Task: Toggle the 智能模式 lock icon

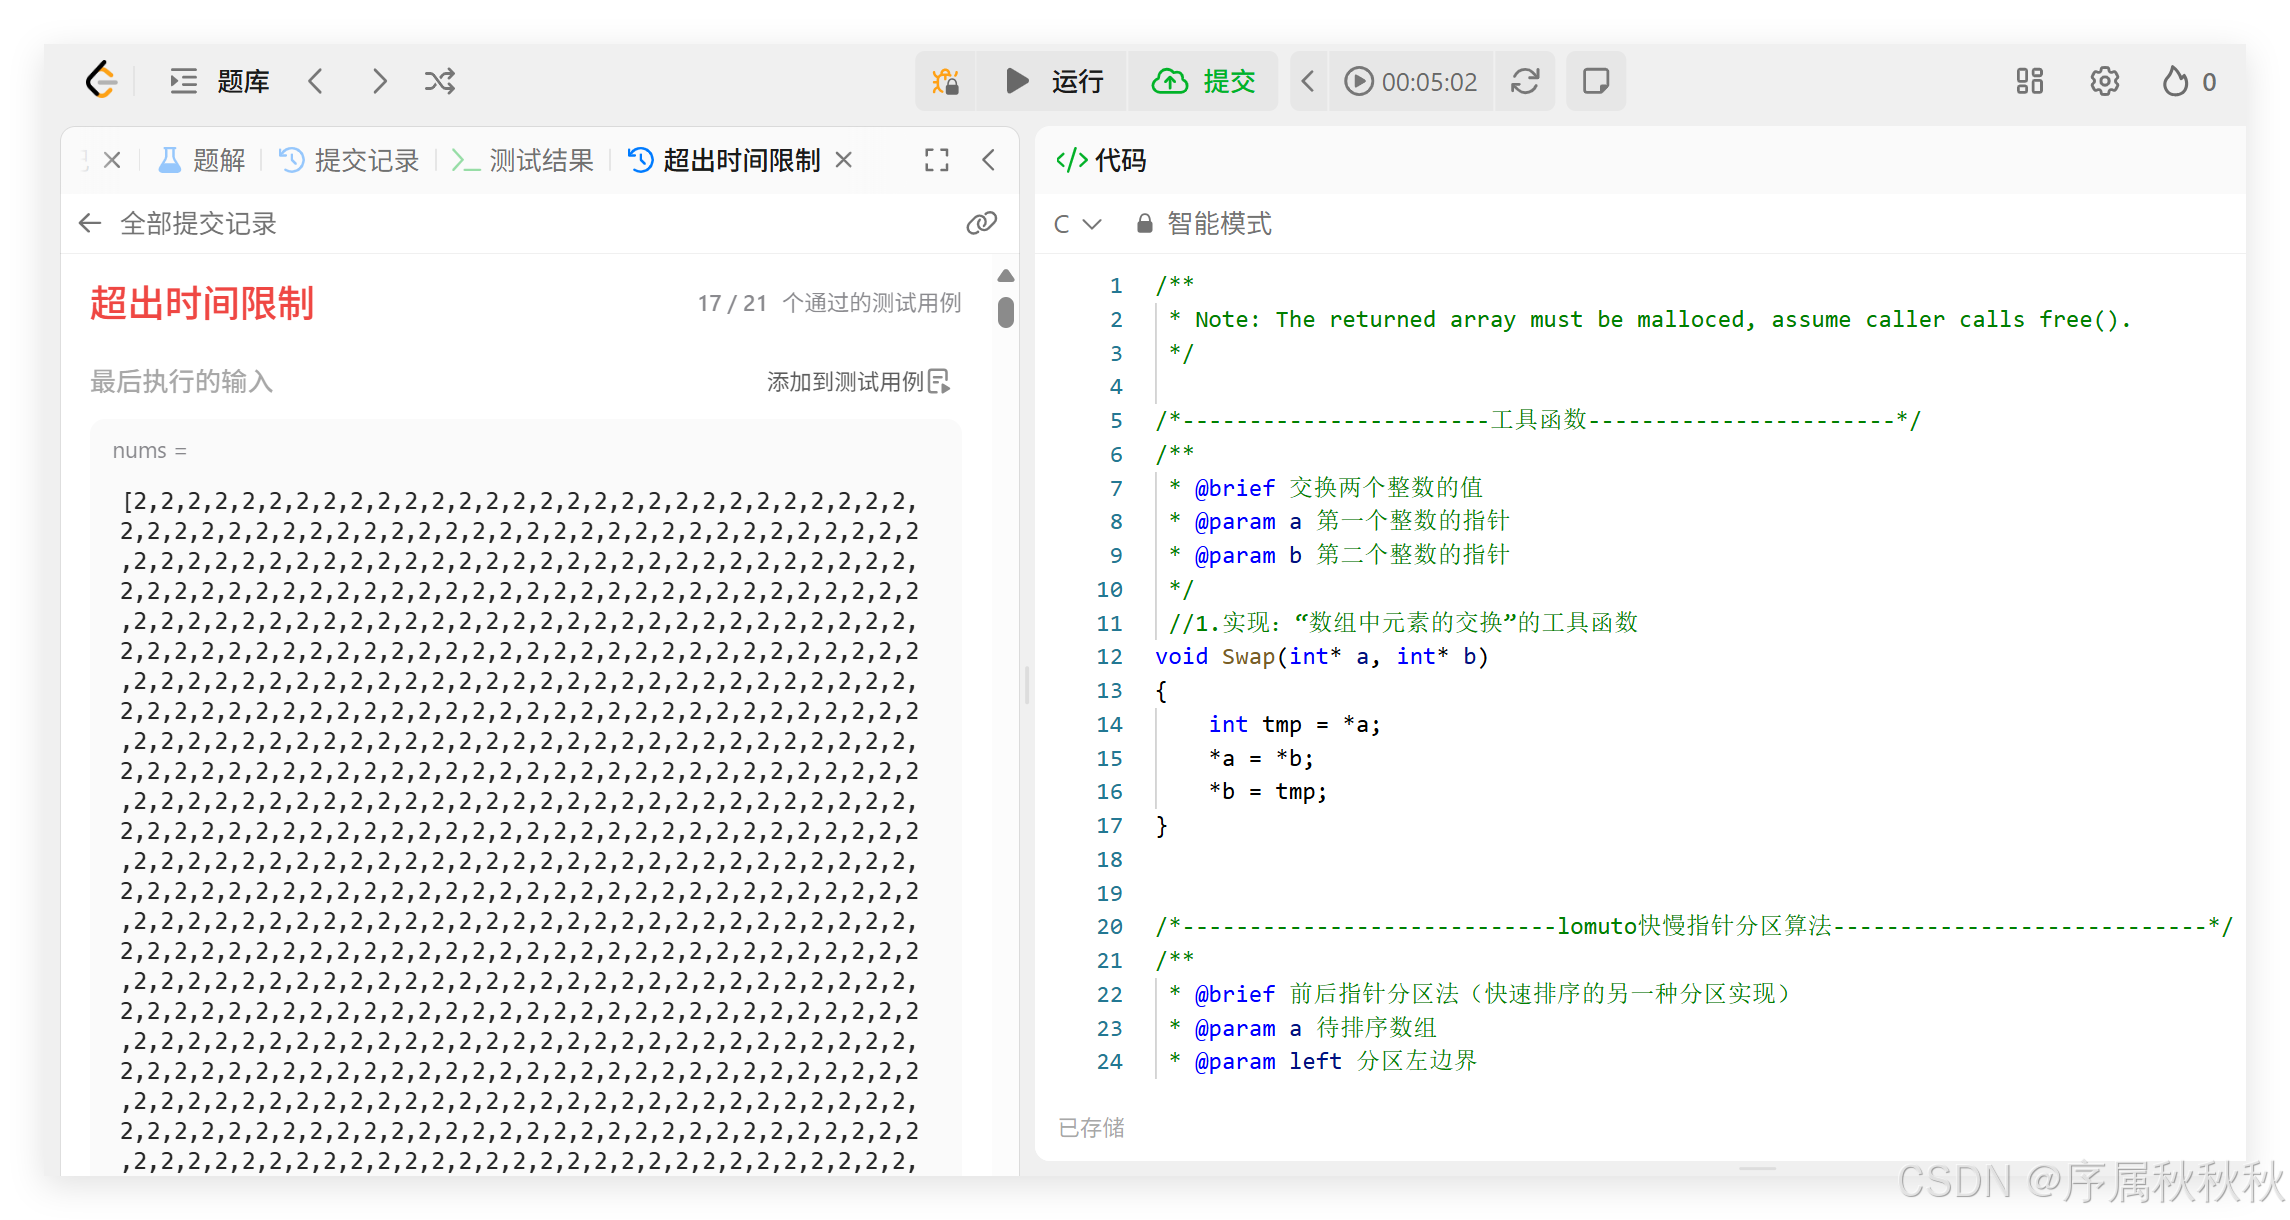Action: pyautogui.click(x=1143, y=223)
